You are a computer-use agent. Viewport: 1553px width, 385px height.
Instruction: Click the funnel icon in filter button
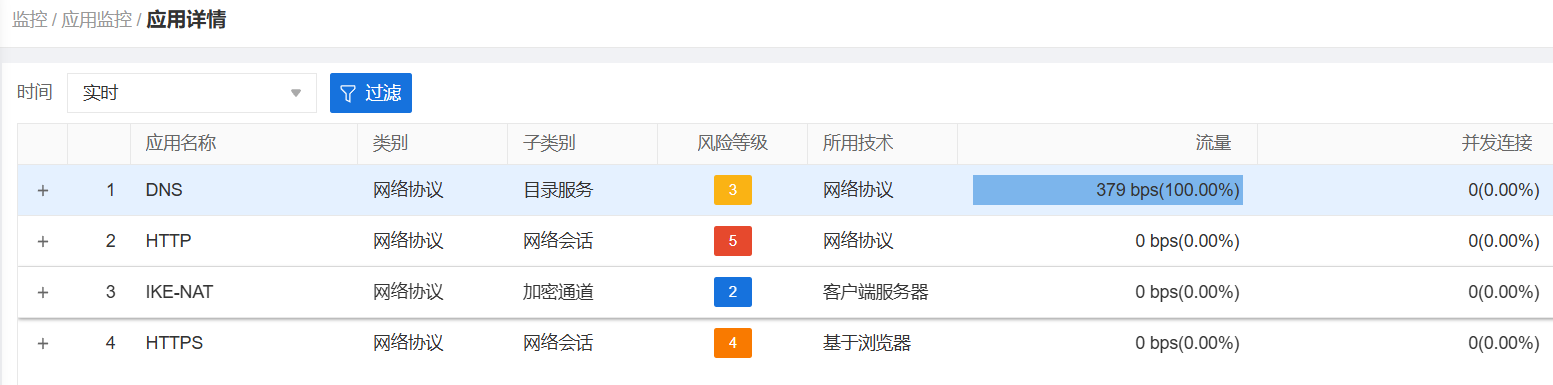(348, 93)
